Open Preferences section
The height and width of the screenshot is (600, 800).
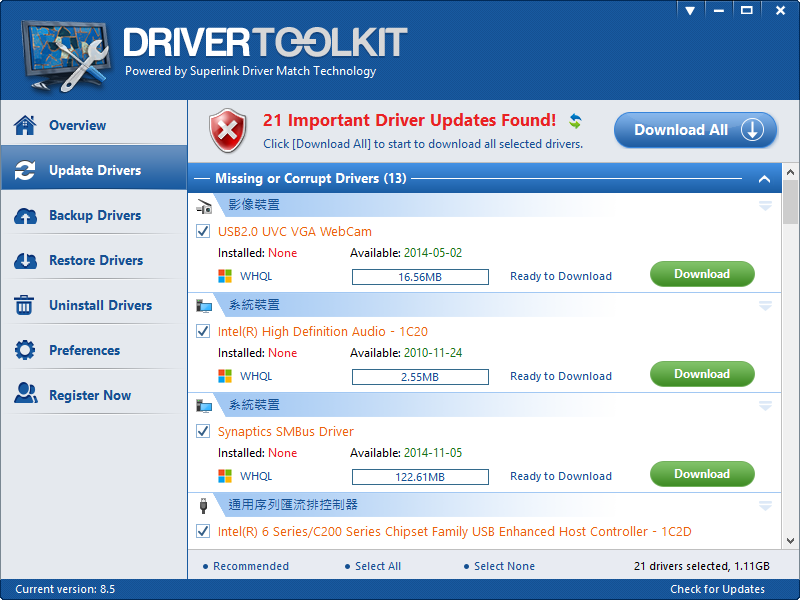(94, 350)
